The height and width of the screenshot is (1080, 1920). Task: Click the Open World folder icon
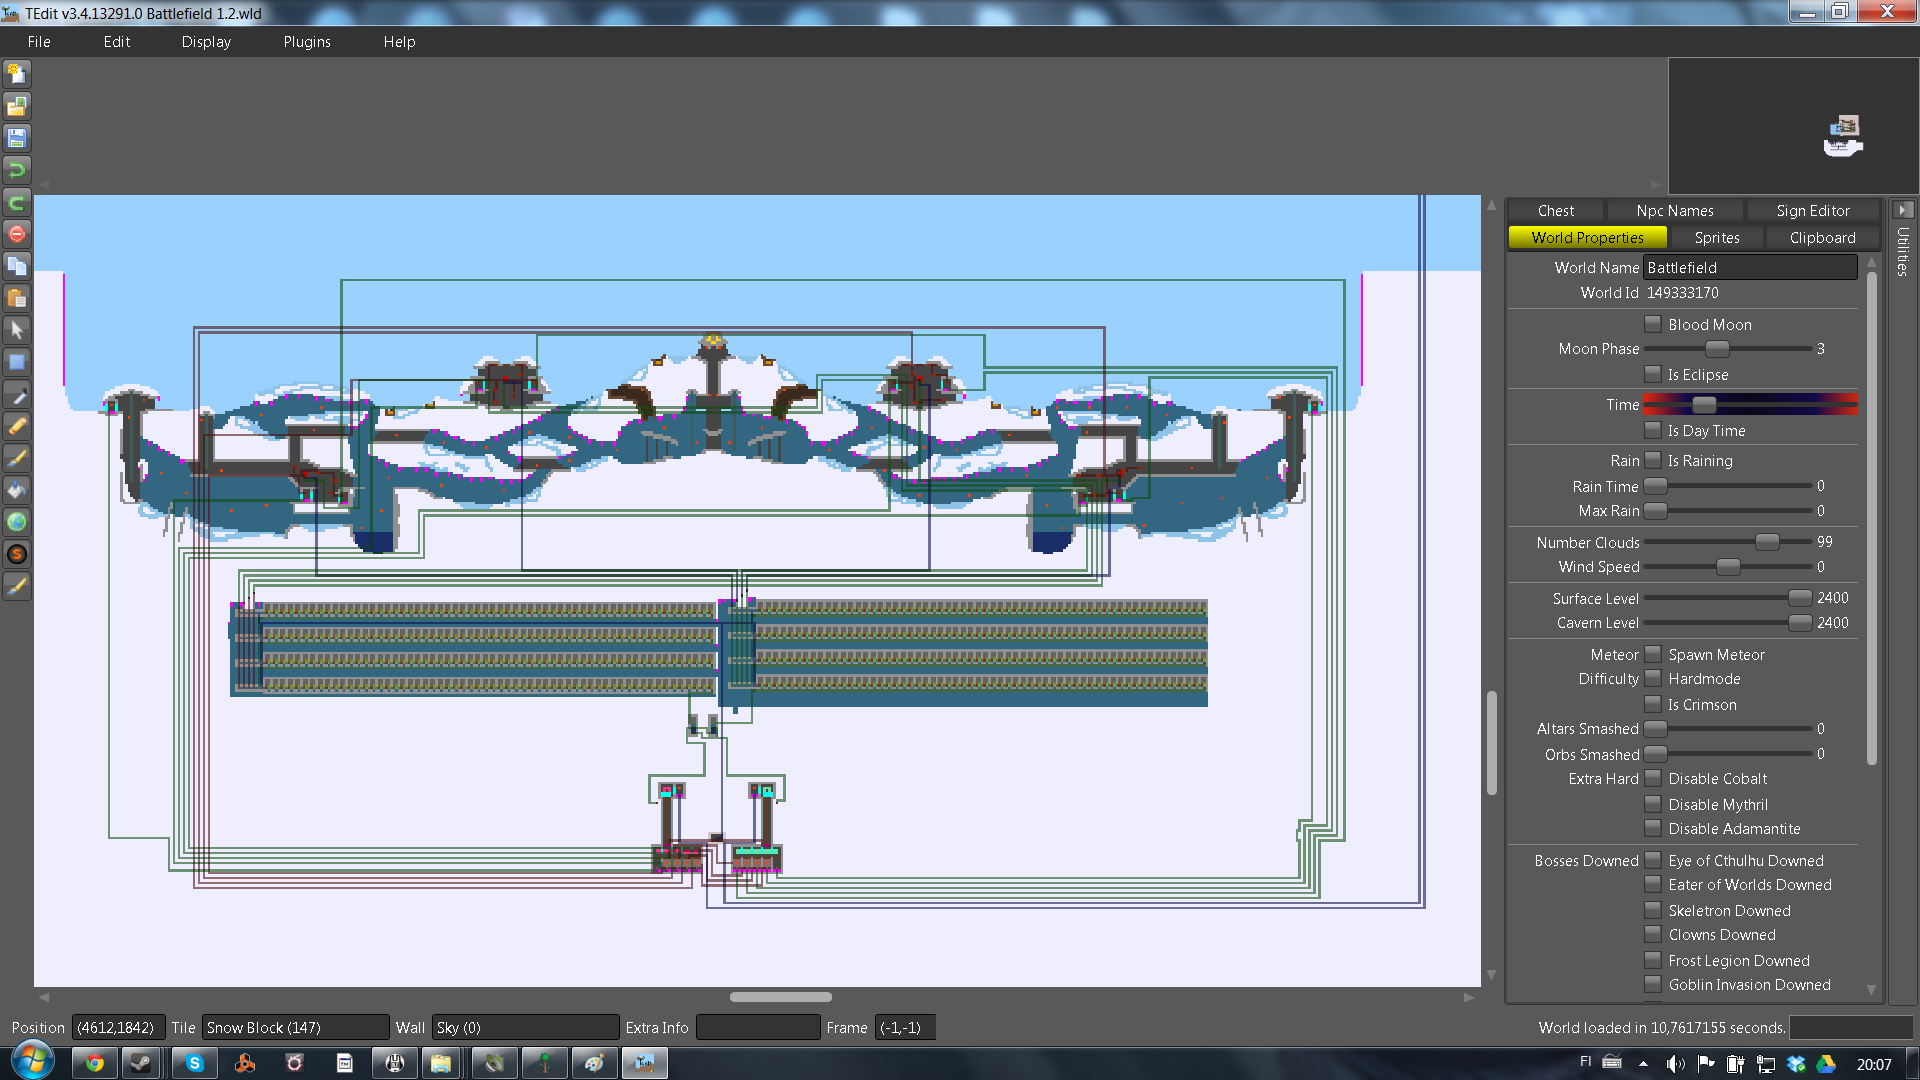[x=17, y=106]
